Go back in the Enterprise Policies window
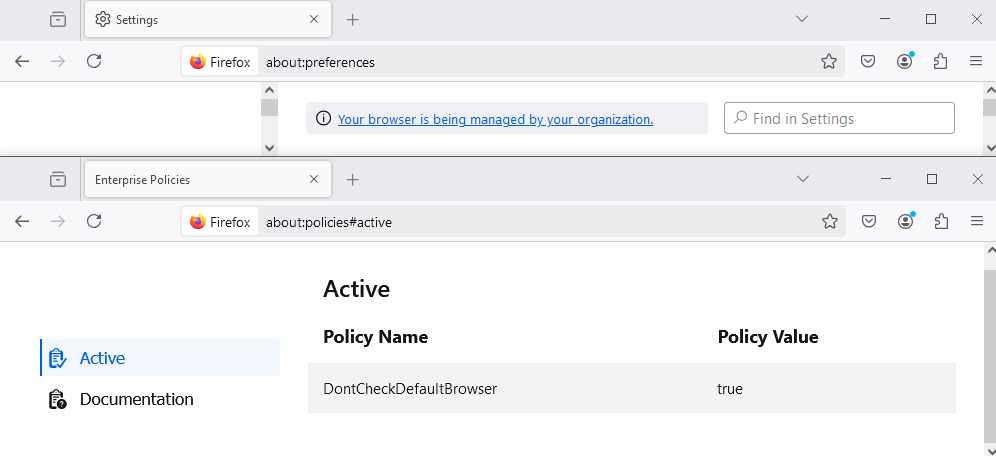This screenshot has width=996, height=456. tap(22, 222)
